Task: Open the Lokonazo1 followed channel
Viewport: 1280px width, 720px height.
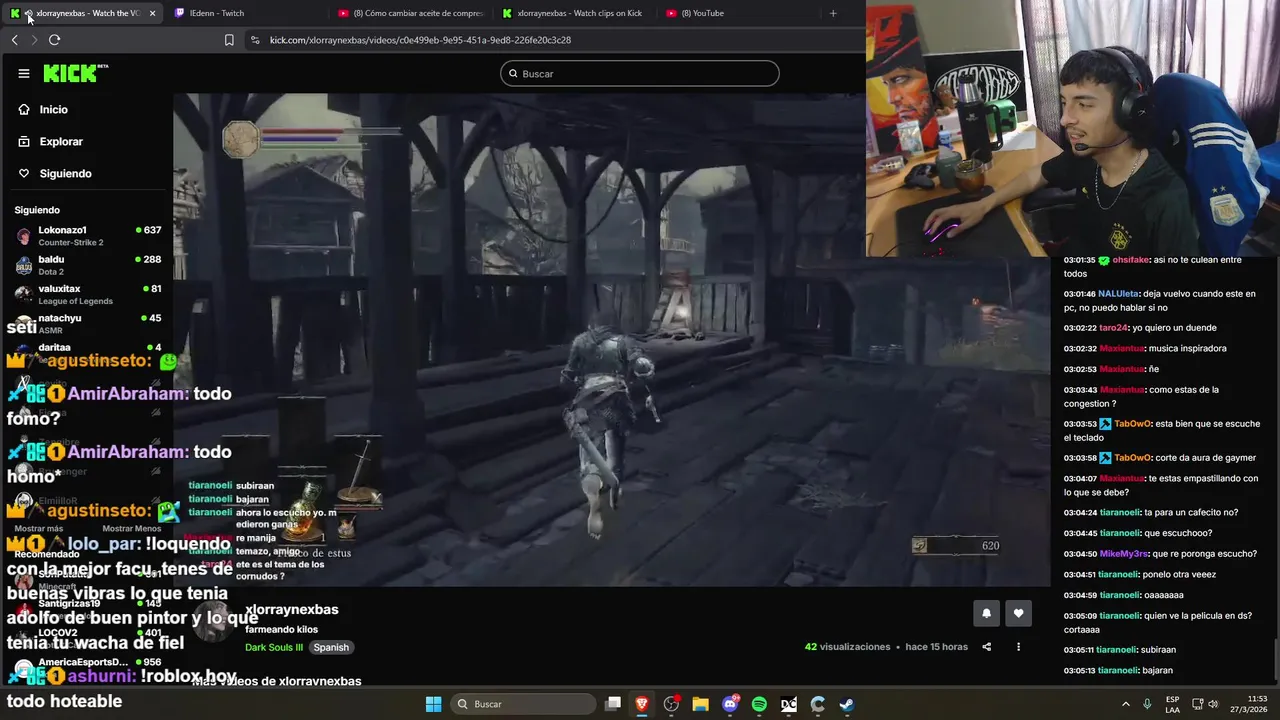Action: [x=88, y=235]
